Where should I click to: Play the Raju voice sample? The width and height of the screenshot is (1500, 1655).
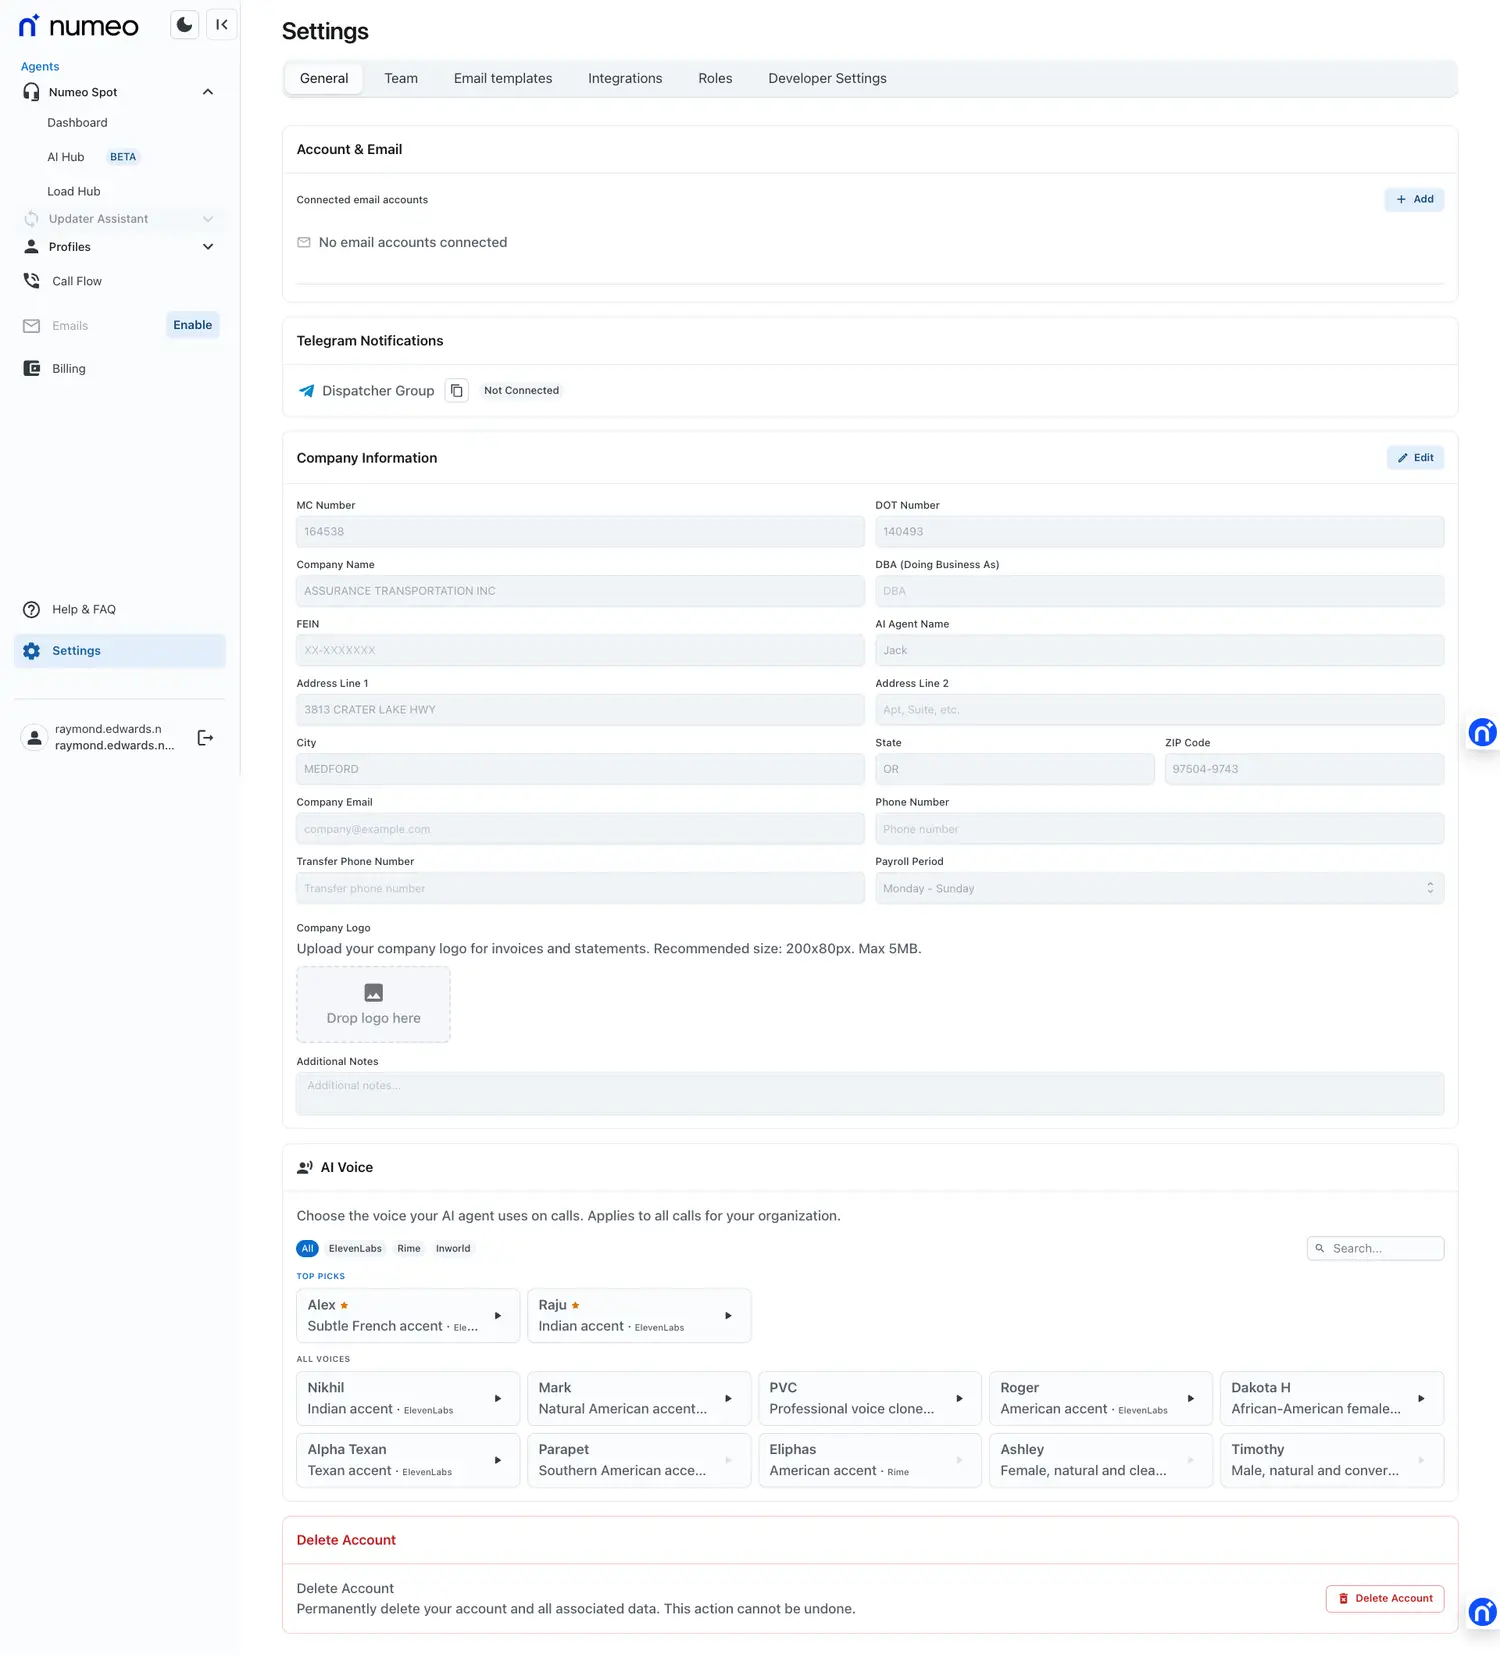point(728,1316)
